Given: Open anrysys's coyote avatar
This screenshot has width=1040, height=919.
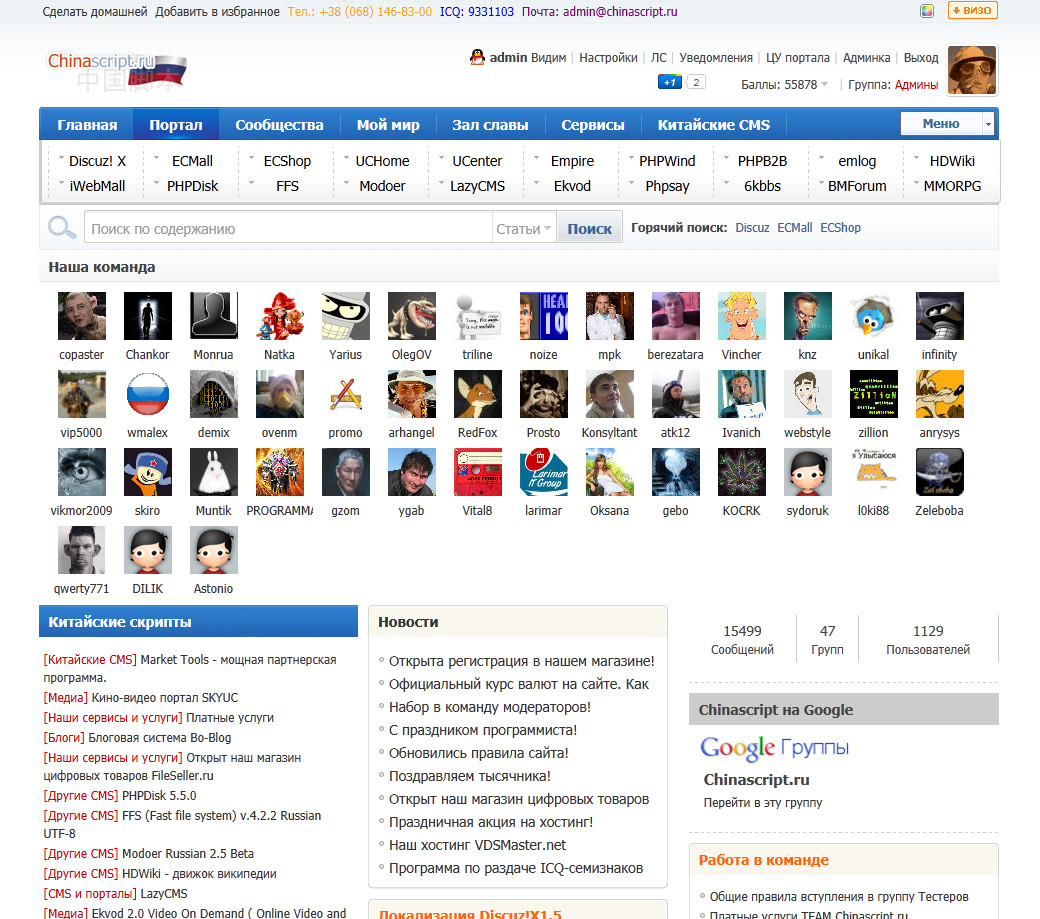Looking at the screenshot, I should pyautogui.click(x=939, y=394).
